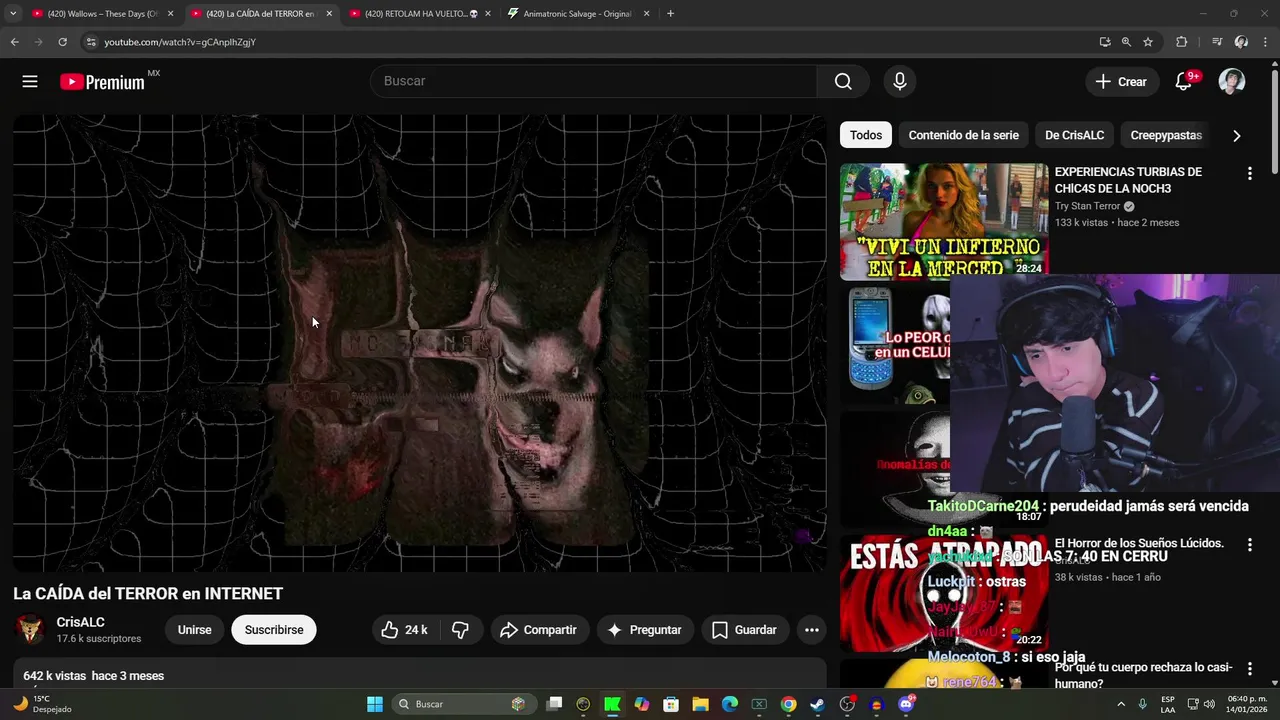The height and width of the screenshot is (720, 1280).
Task: Open Google Chrome taskbar icon
Action: (788, 704)
